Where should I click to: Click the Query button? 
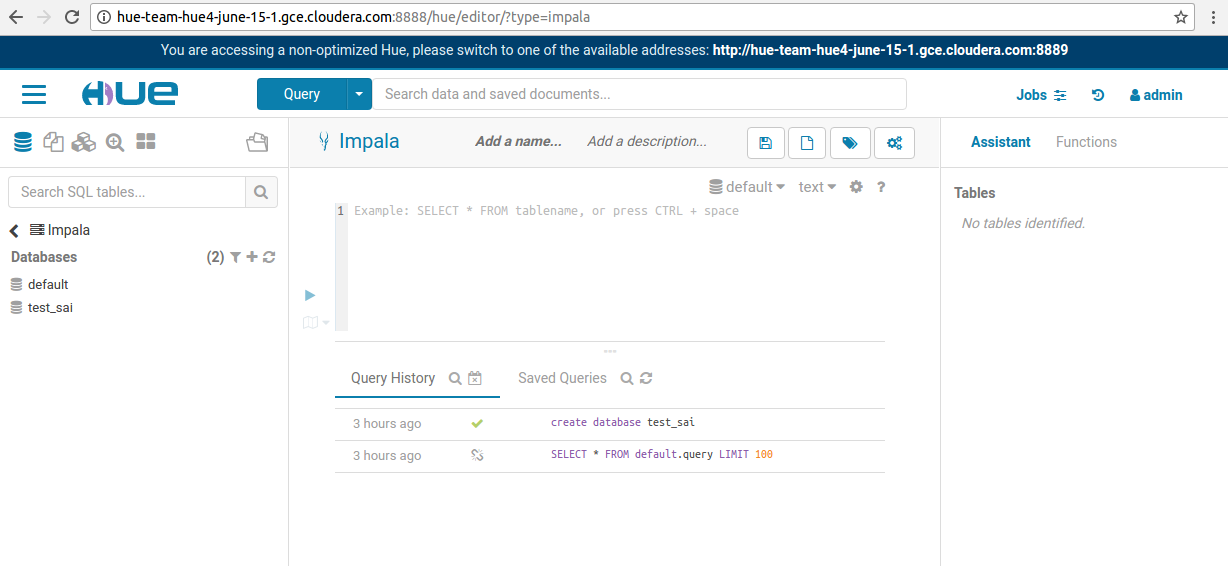302,94
